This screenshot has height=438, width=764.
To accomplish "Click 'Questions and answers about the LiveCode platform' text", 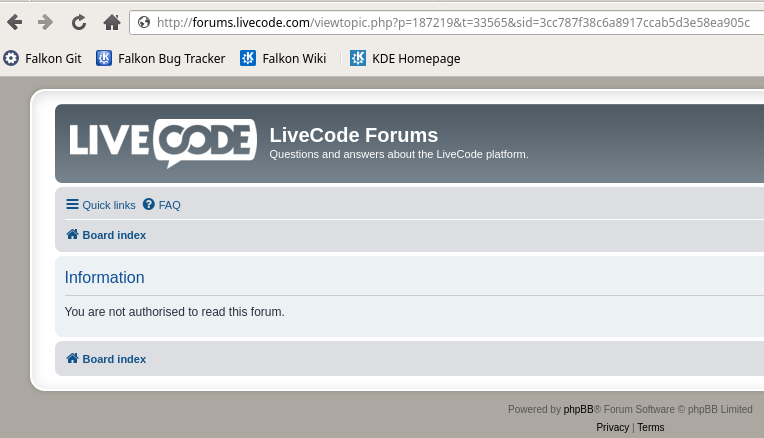I will [x=399, y=154].
